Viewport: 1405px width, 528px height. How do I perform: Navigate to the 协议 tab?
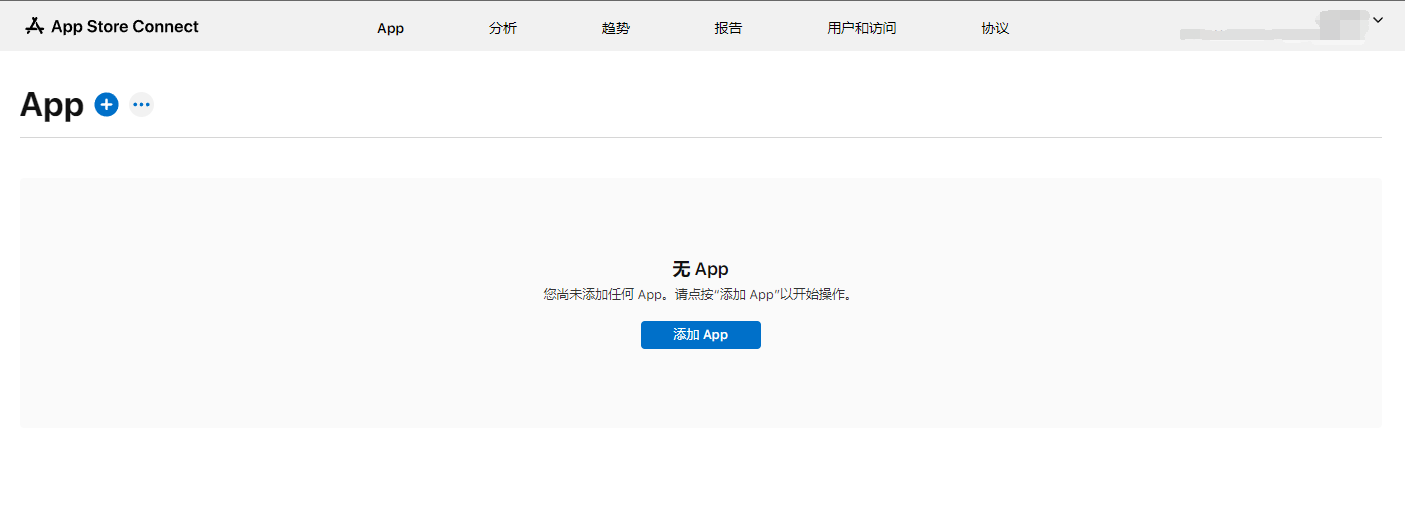995,28
